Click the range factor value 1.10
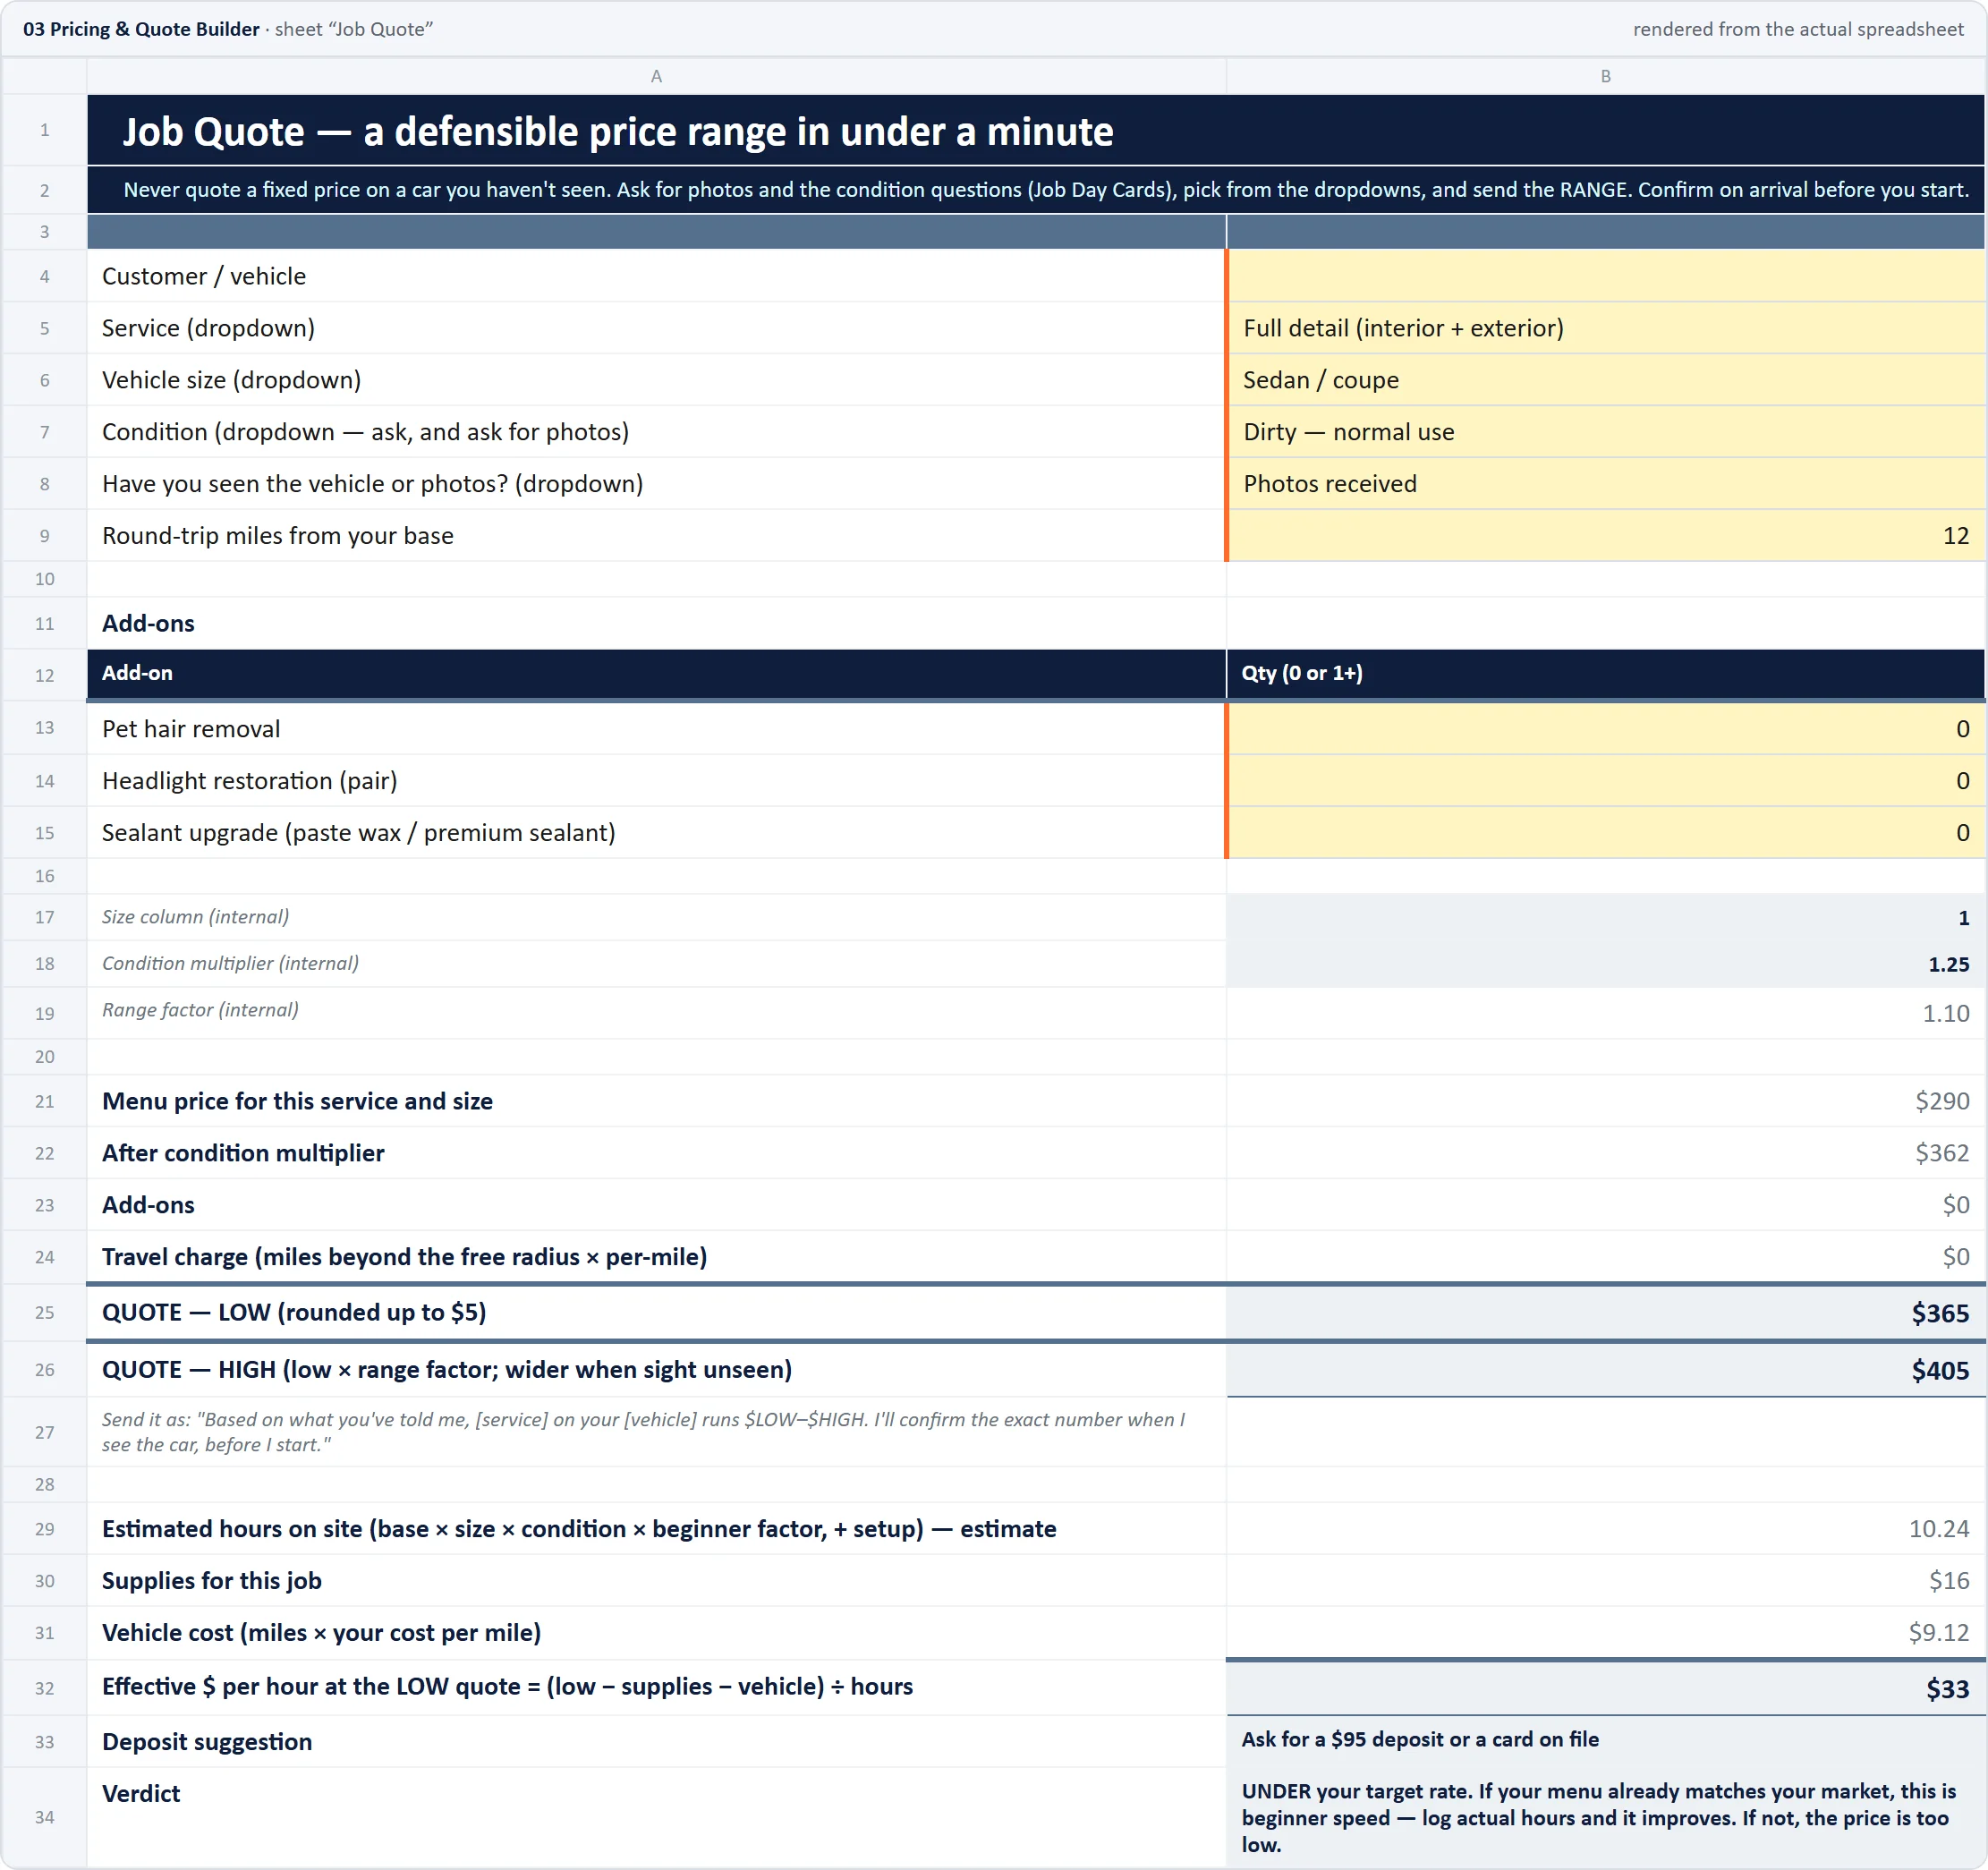The height and width of the screenshot is (1870, 1988). (x=1946, y=1014)
